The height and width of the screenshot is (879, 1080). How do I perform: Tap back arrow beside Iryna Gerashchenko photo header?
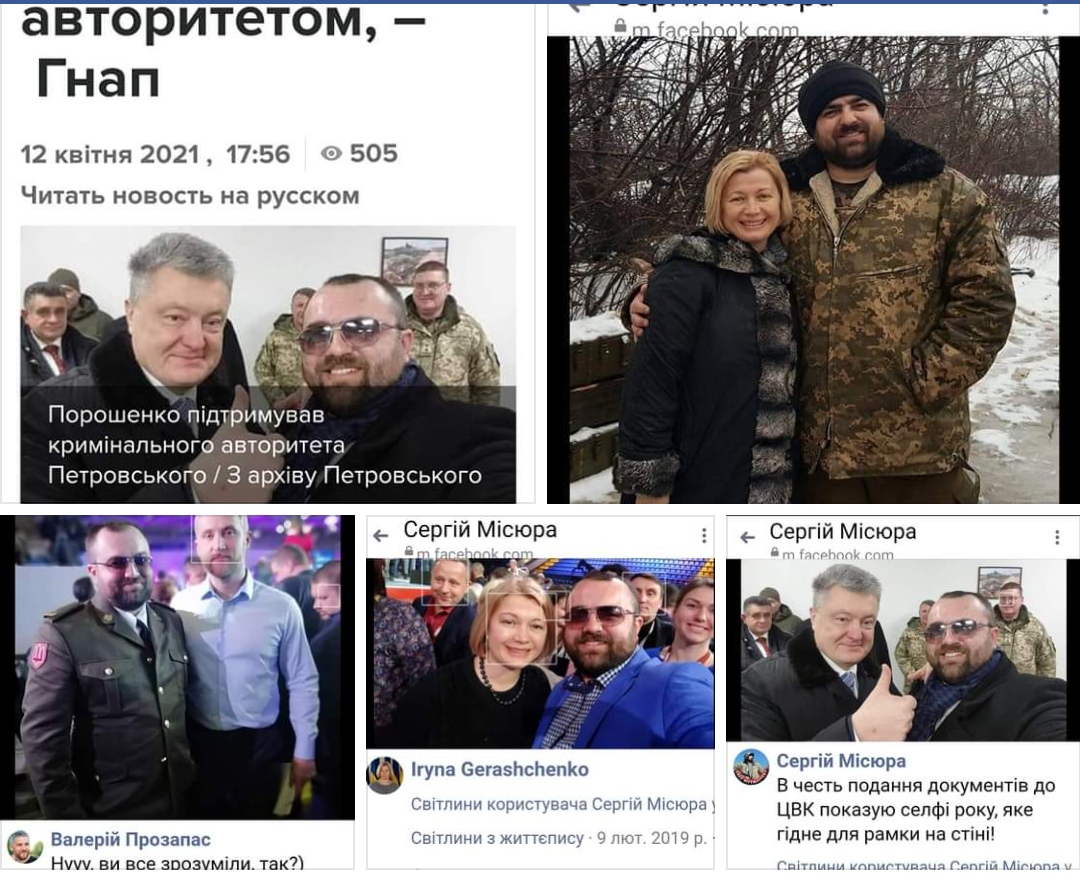(380, 535)
